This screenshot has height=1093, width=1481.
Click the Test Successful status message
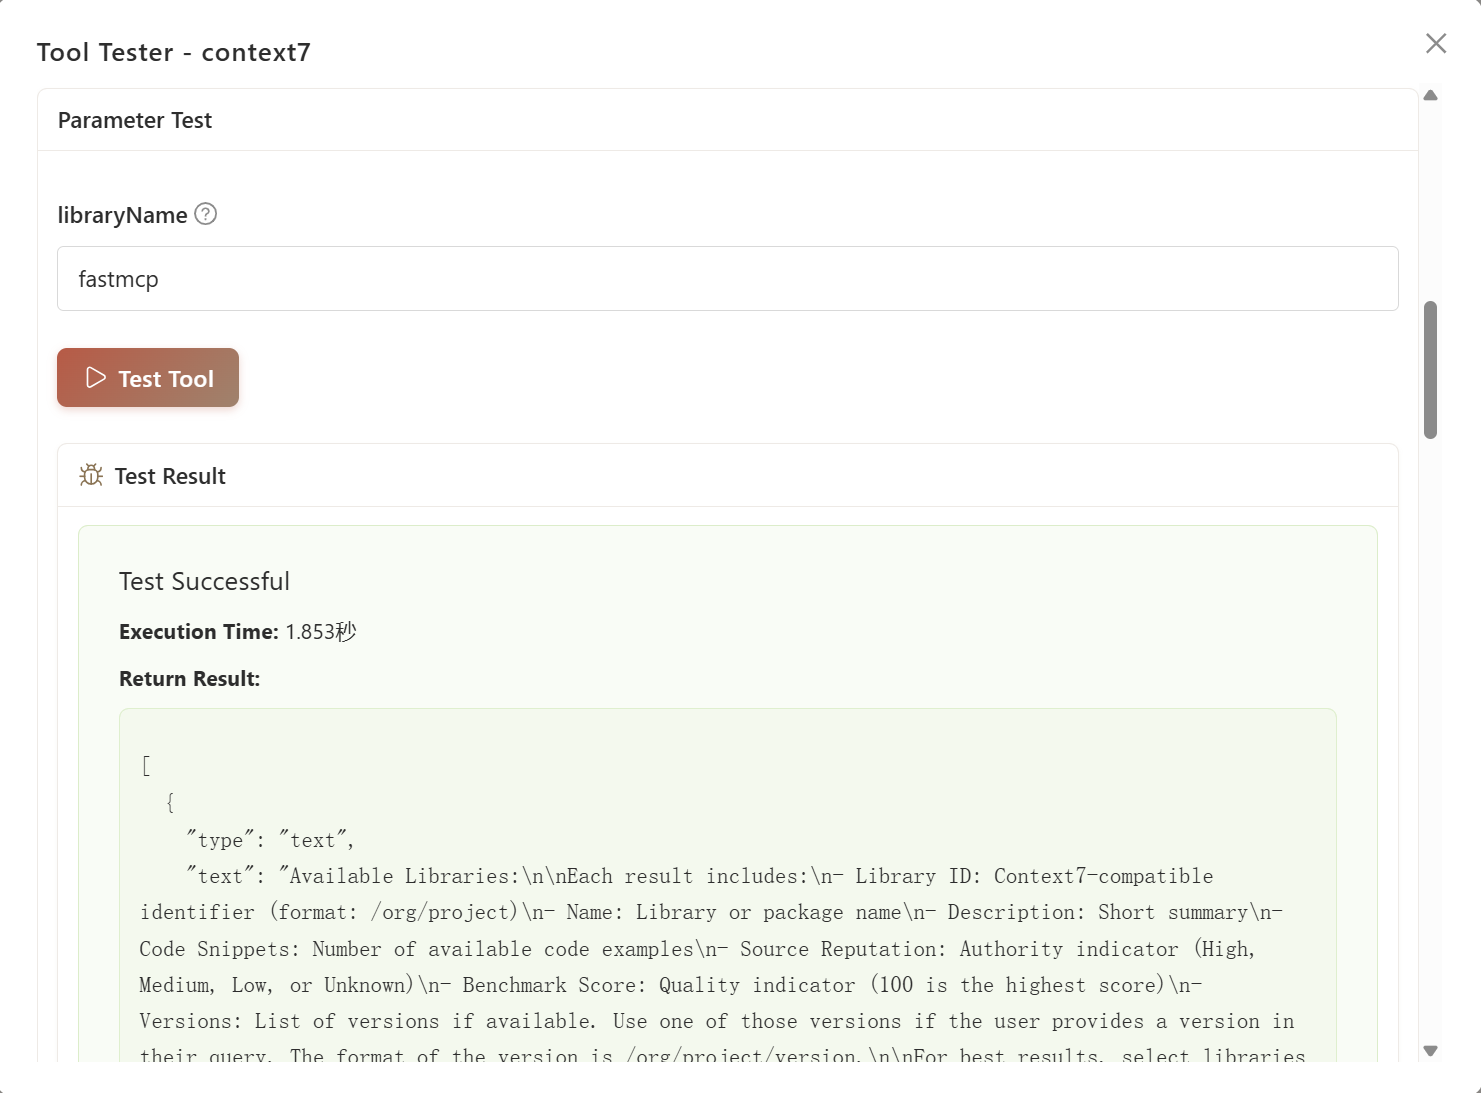click(204, 581)
